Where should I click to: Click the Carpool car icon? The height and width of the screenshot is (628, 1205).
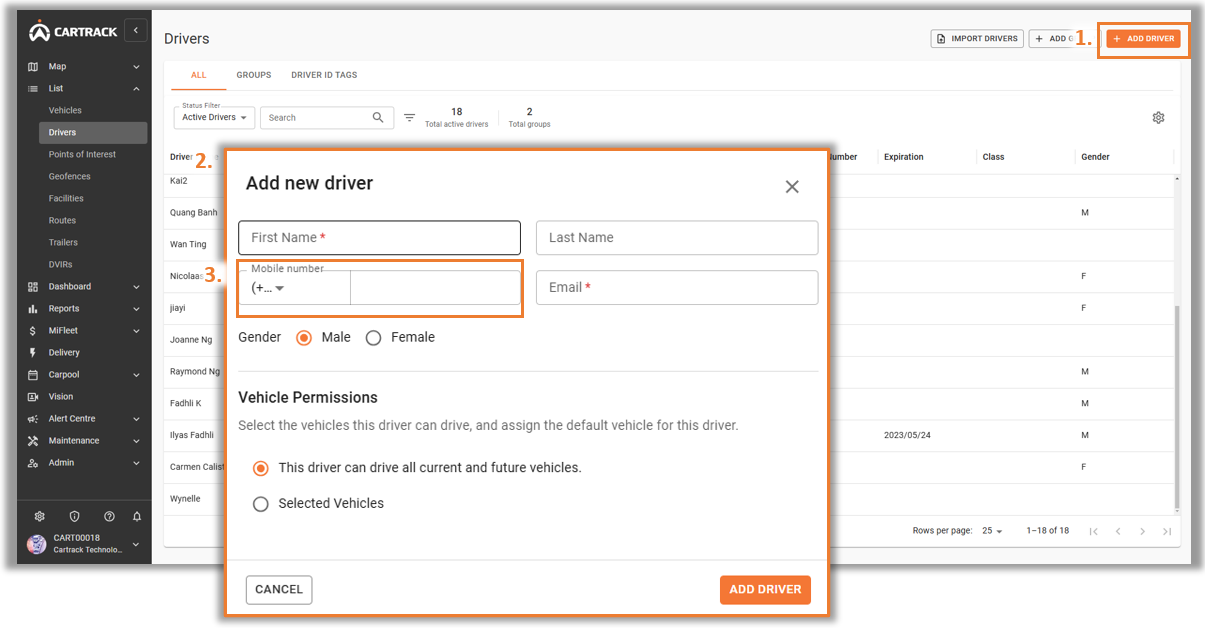[33, 375]
